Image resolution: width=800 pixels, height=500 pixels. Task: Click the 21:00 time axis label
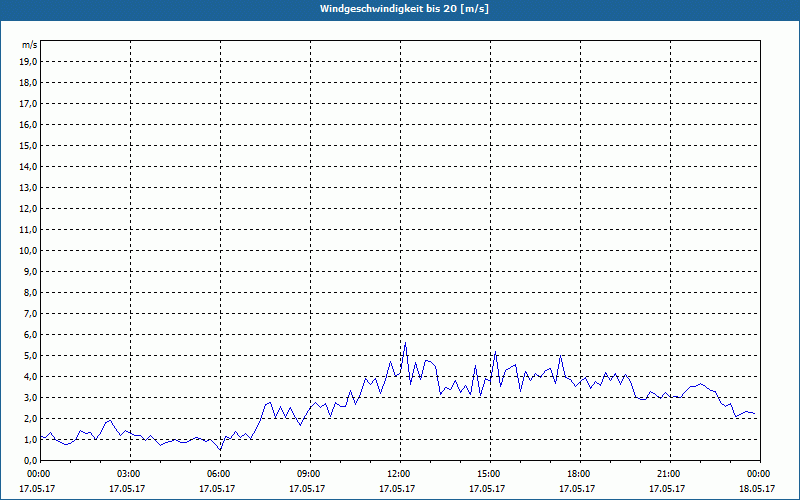coord(669,474)
